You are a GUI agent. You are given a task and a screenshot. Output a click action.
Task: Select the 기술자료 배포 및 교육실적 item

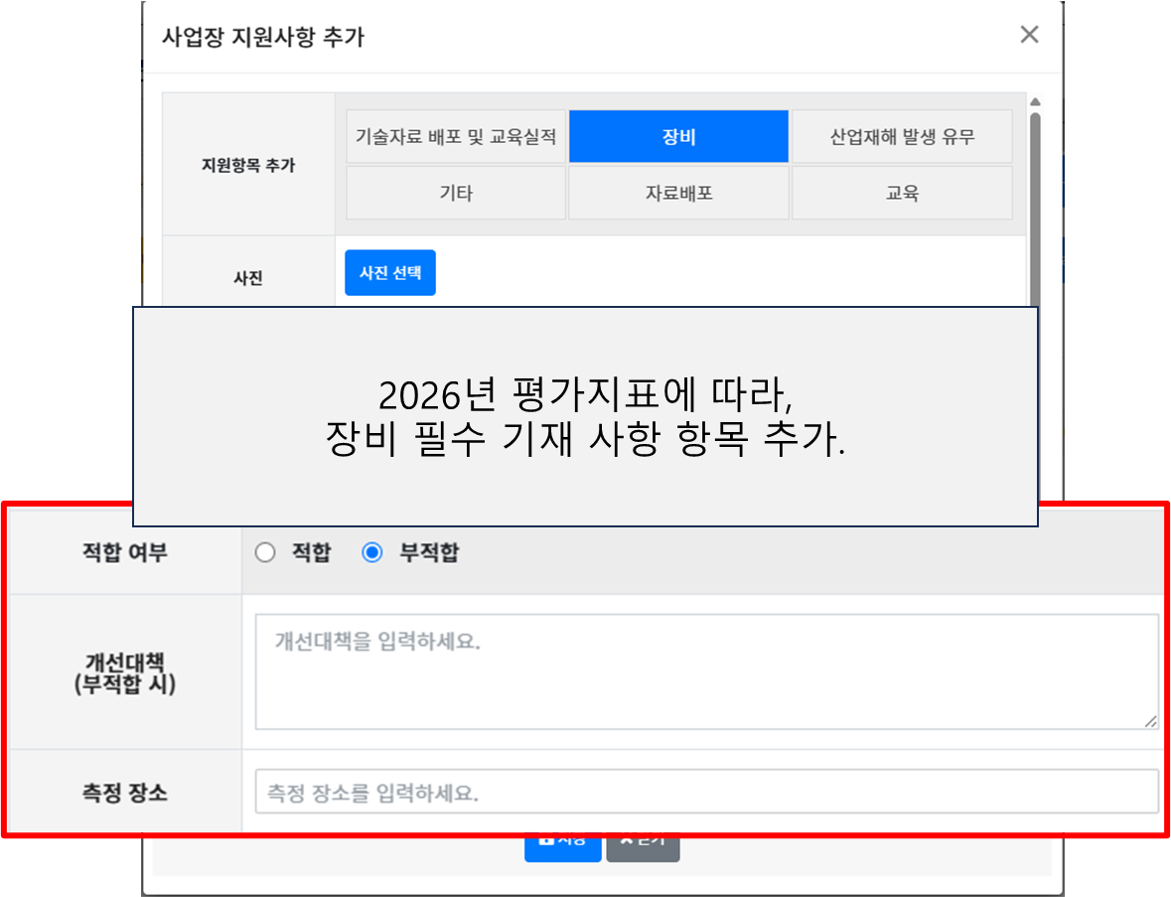456,137
